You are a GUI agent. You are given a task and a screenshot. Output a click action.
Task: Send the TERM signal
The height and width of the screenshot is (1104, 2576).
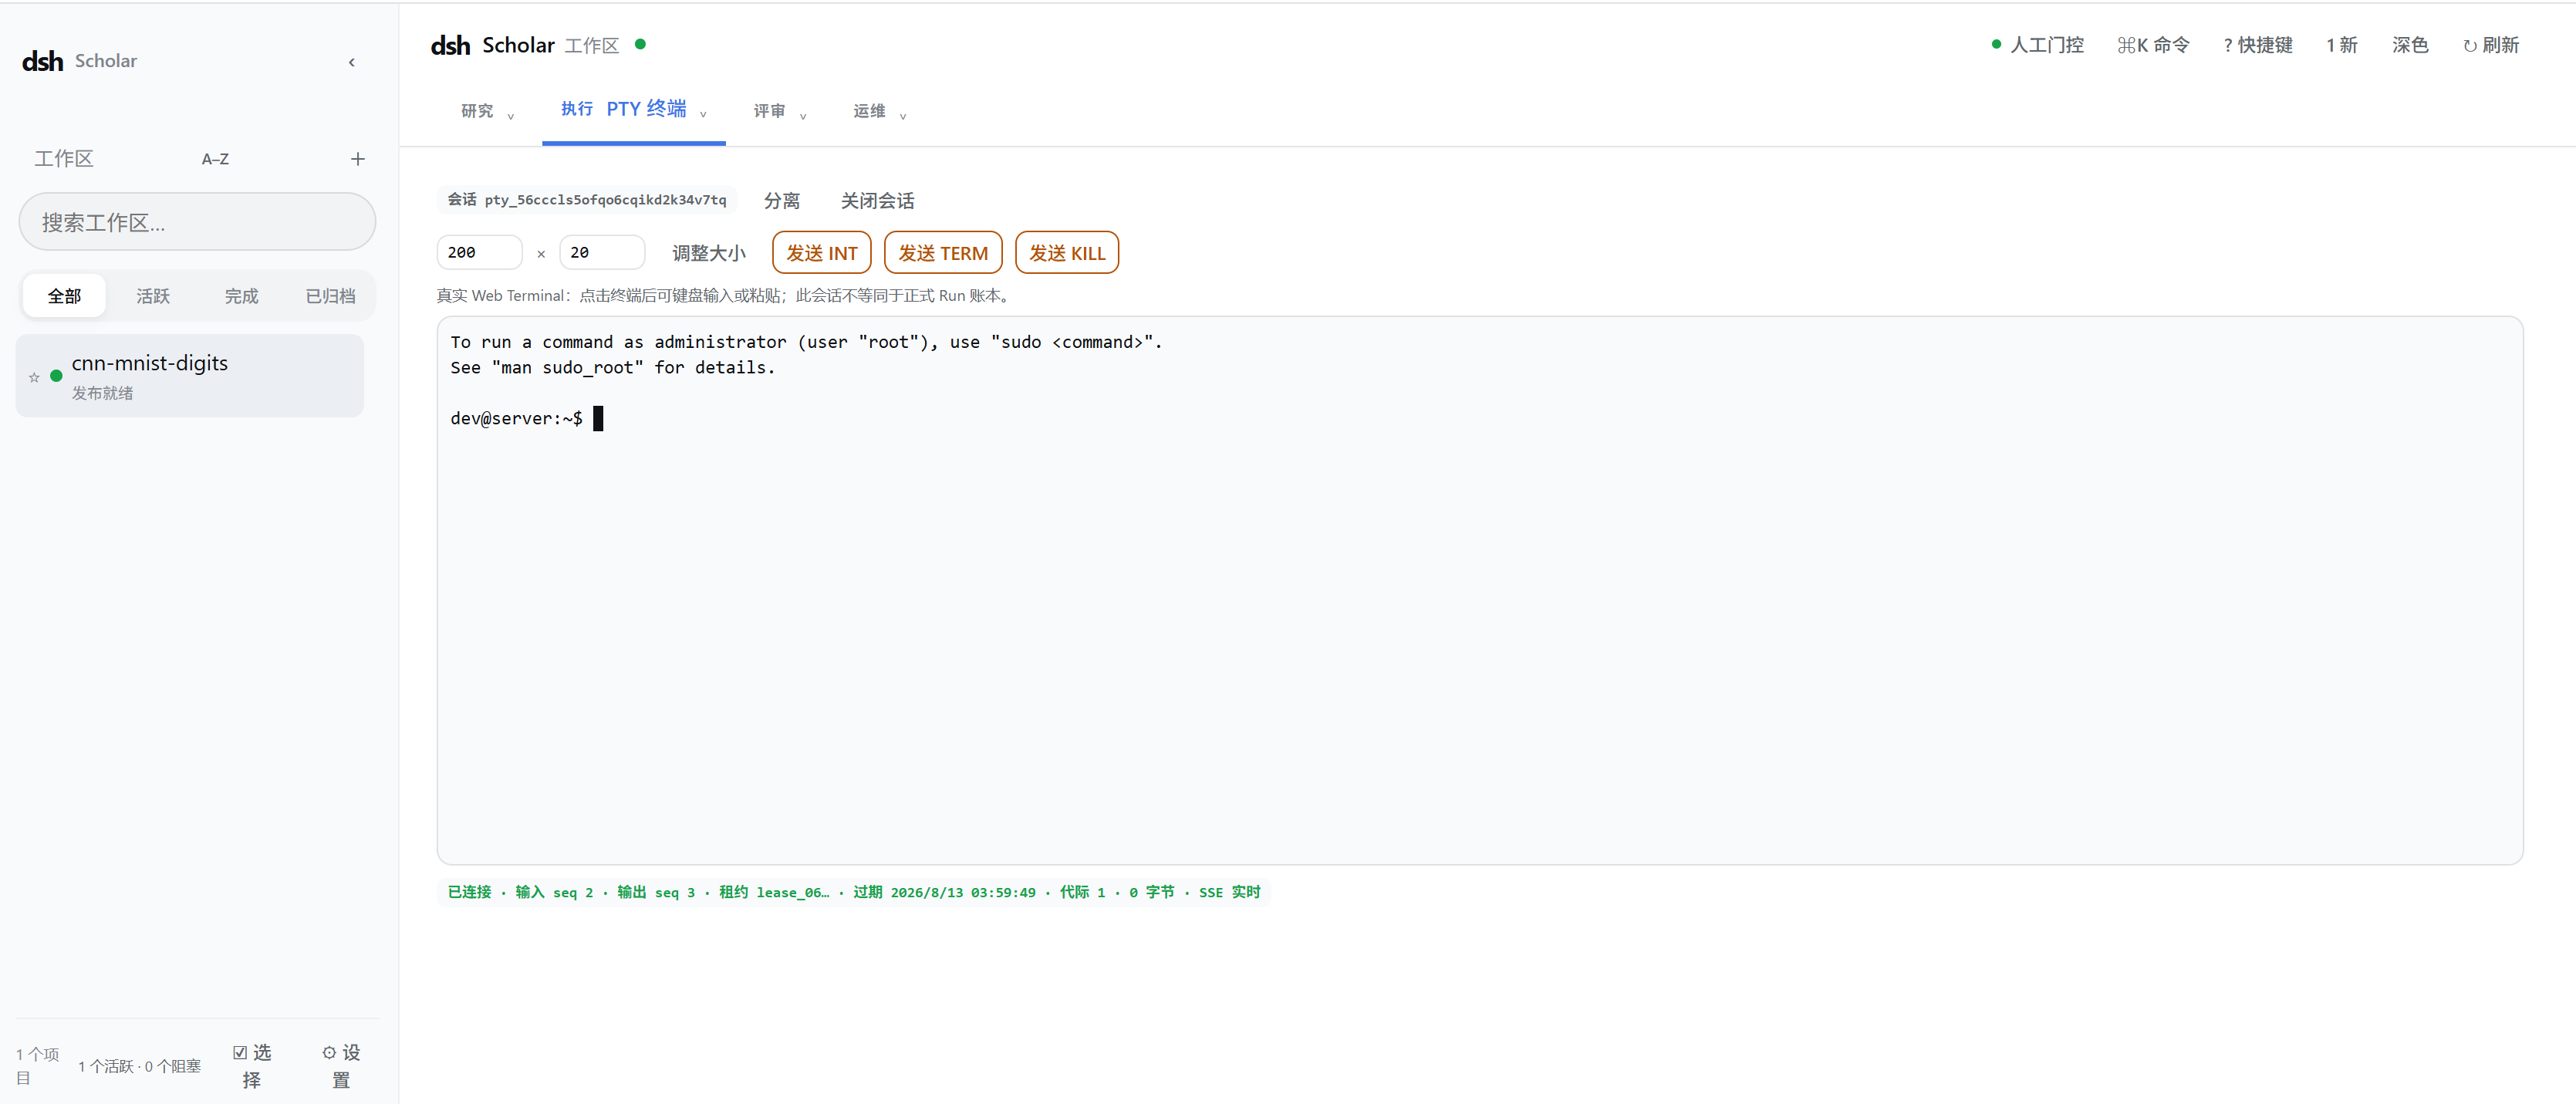(x=942, y=253)
